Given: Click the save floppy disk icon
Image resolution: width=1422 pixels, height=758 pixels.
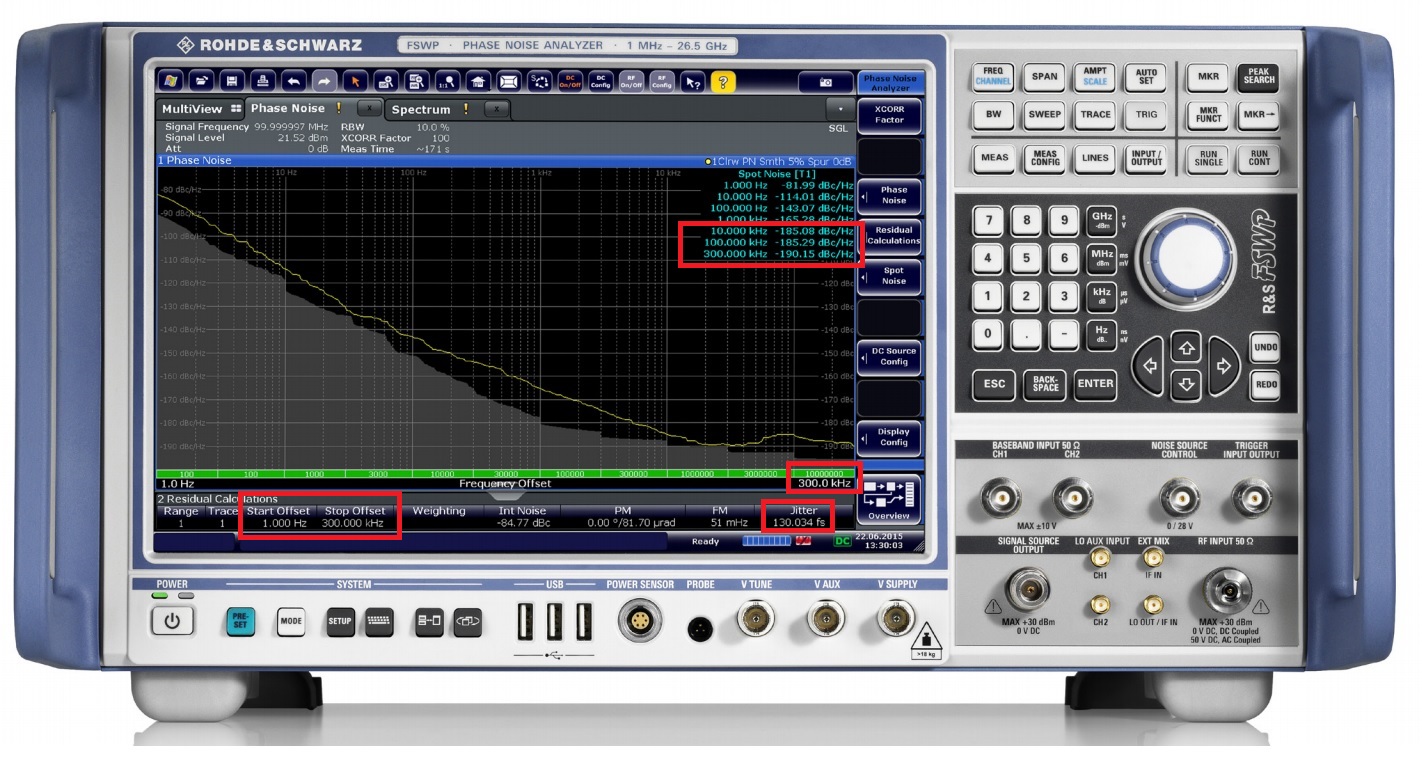Looking at the screenshot, I should (232, 81).
